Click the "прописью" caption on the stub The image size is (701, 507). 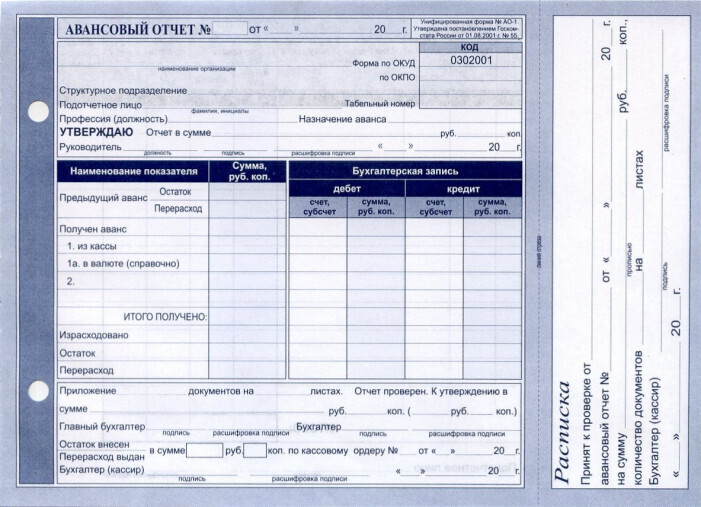(x=629, y=260)
